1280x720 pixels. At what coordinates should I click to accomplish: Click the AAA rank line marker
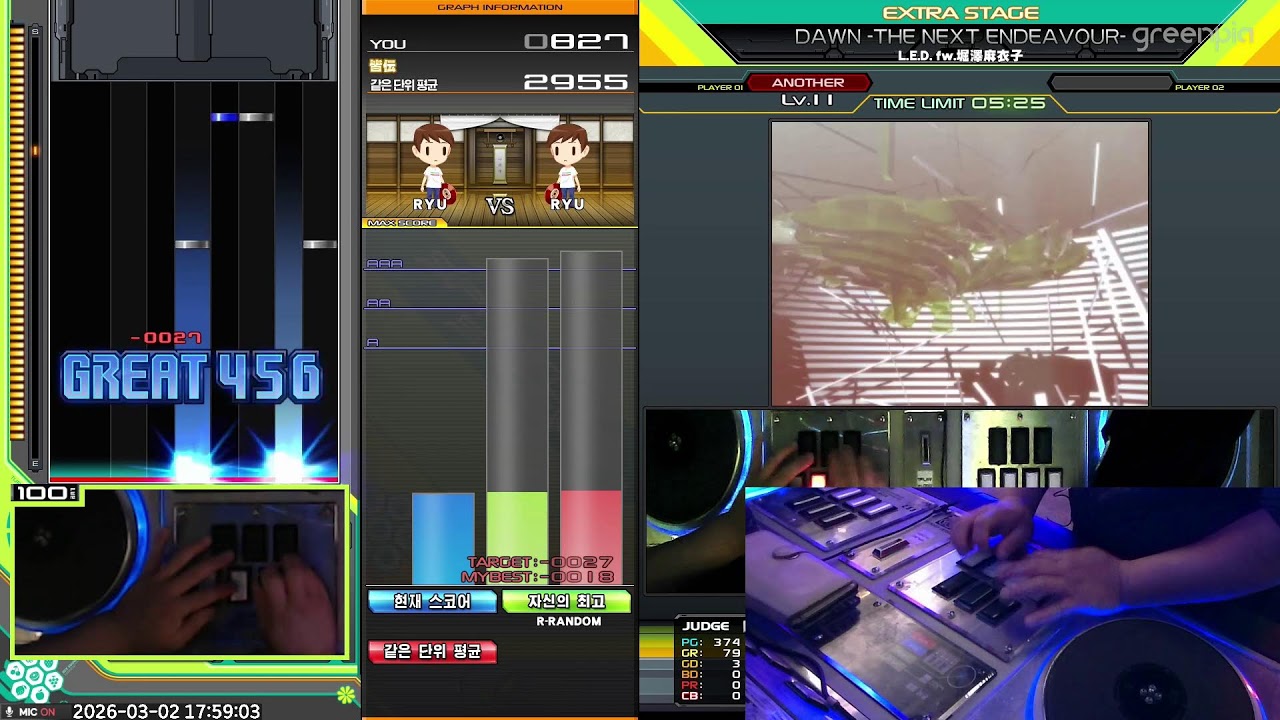click(384, 264)
